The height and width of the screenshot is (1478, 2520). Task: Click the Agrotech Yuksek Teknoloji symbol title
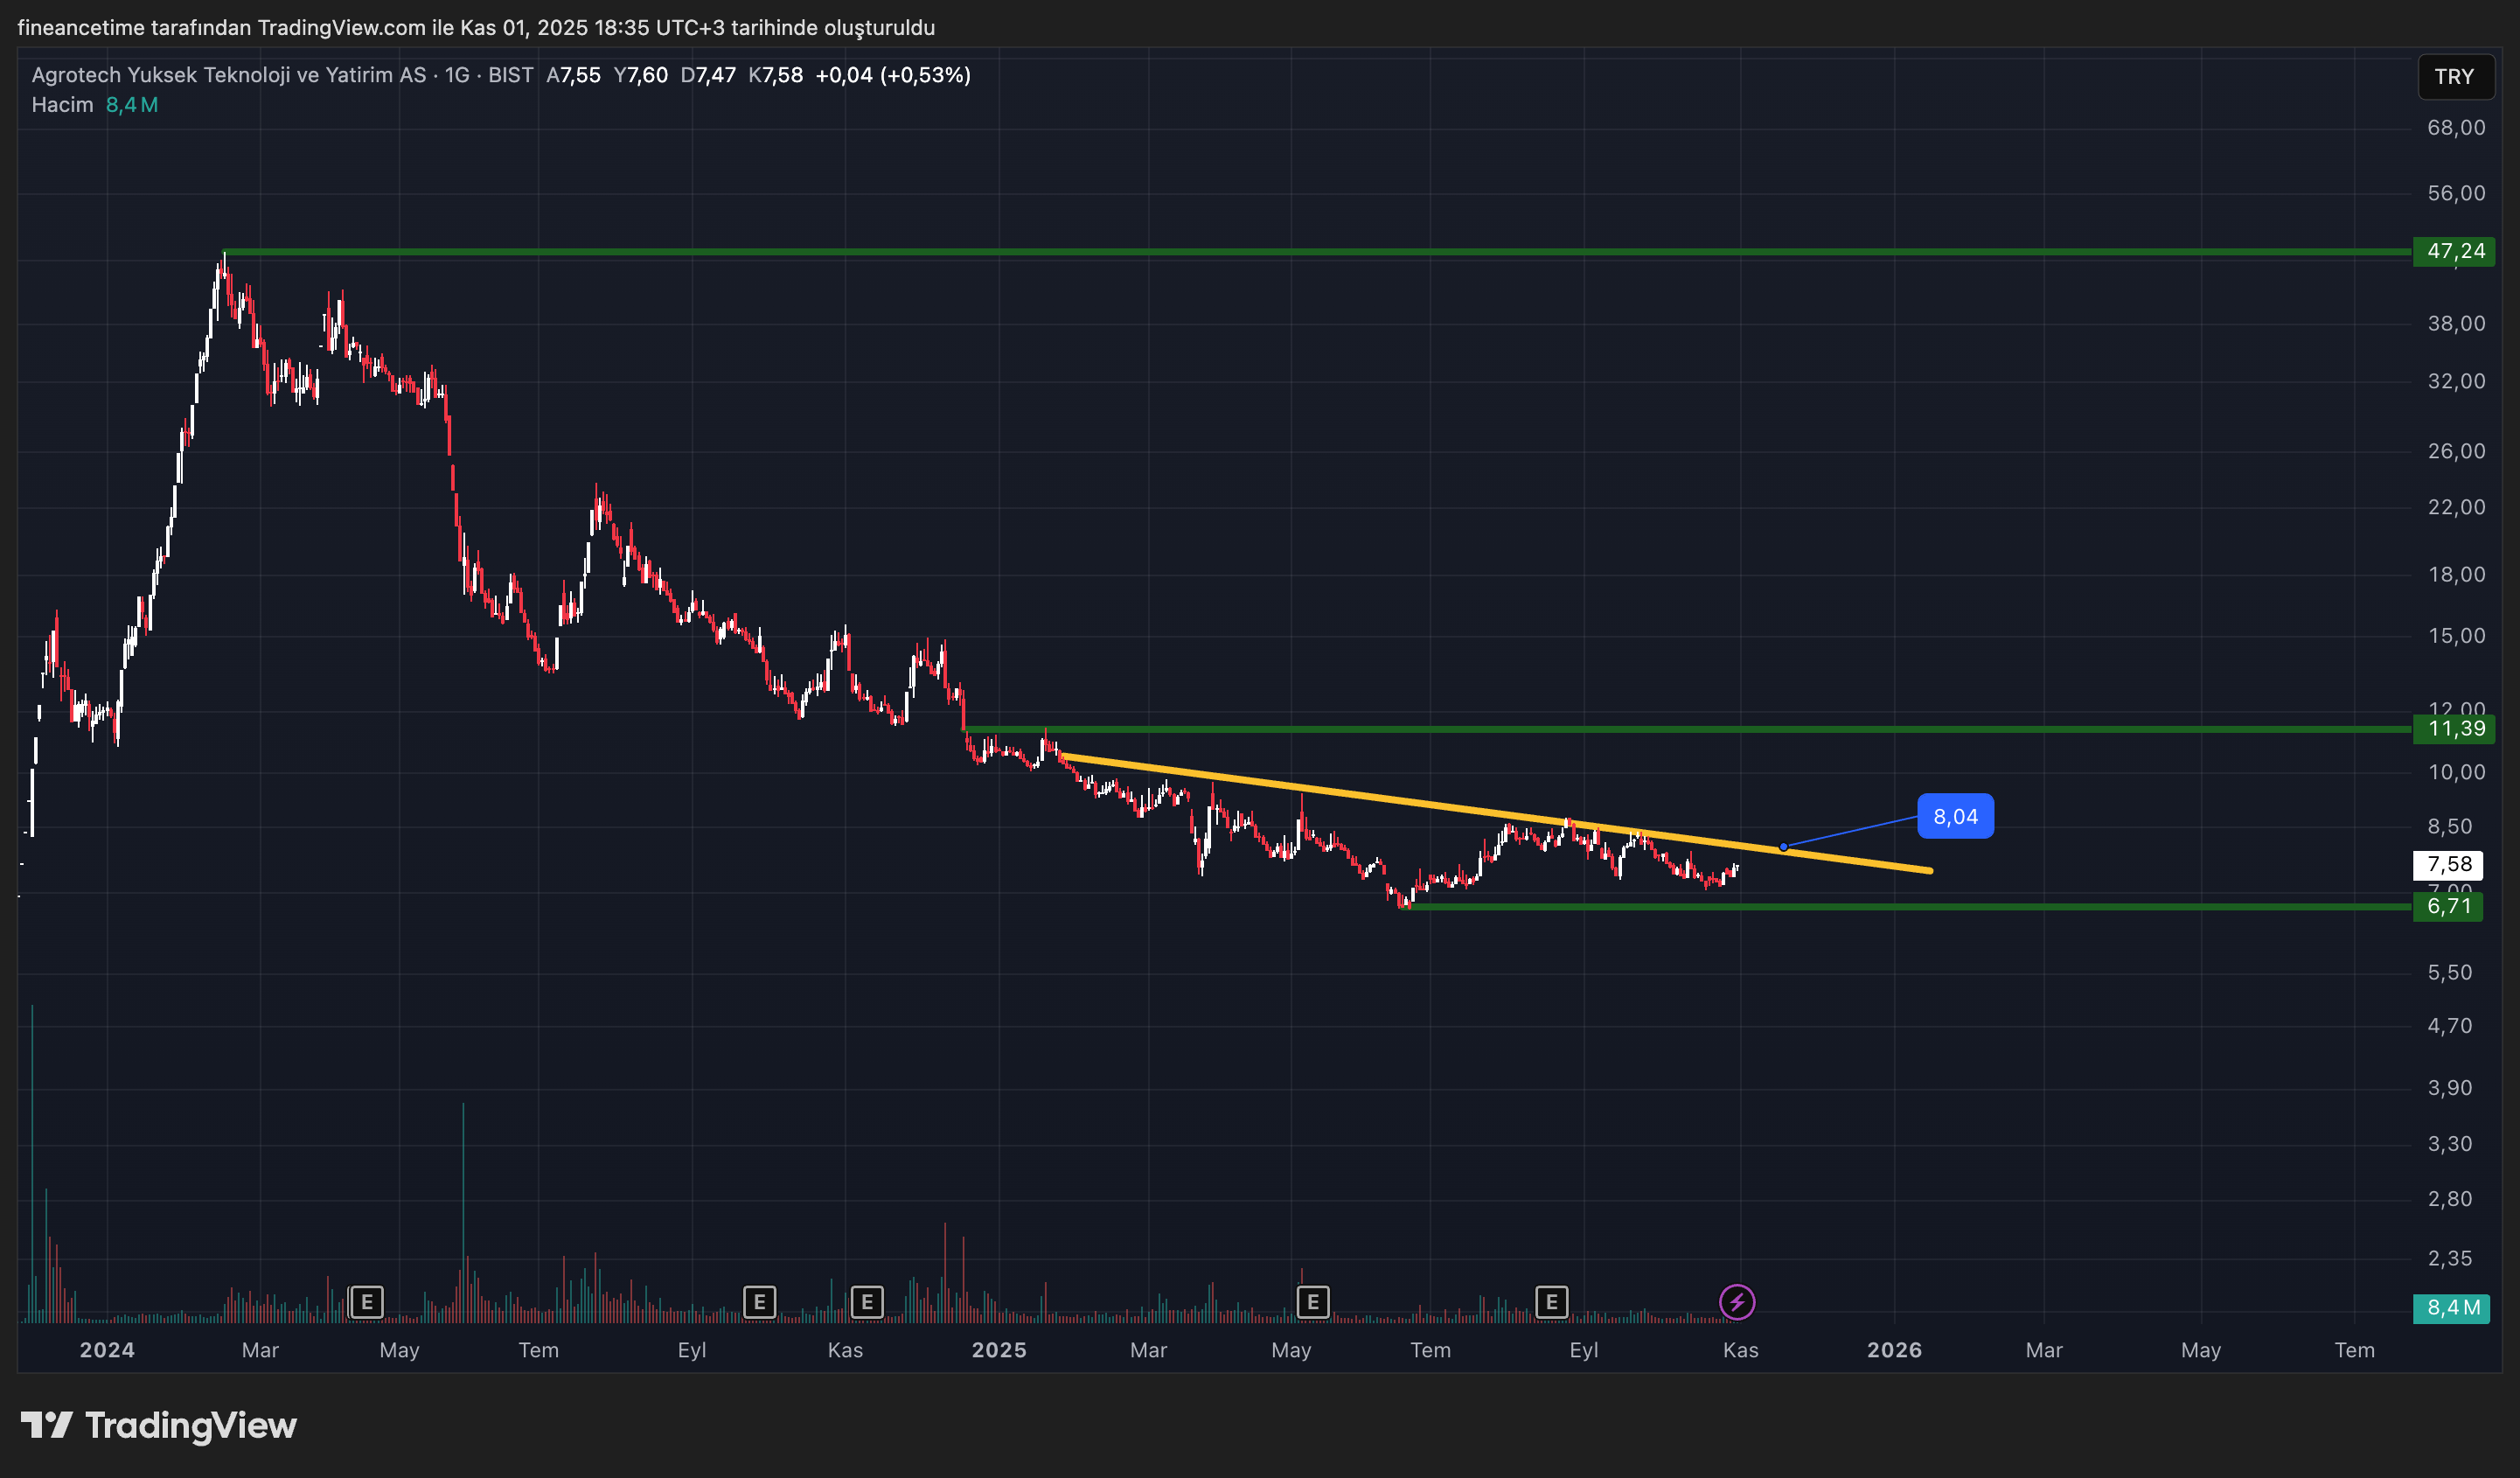(228, 75)
